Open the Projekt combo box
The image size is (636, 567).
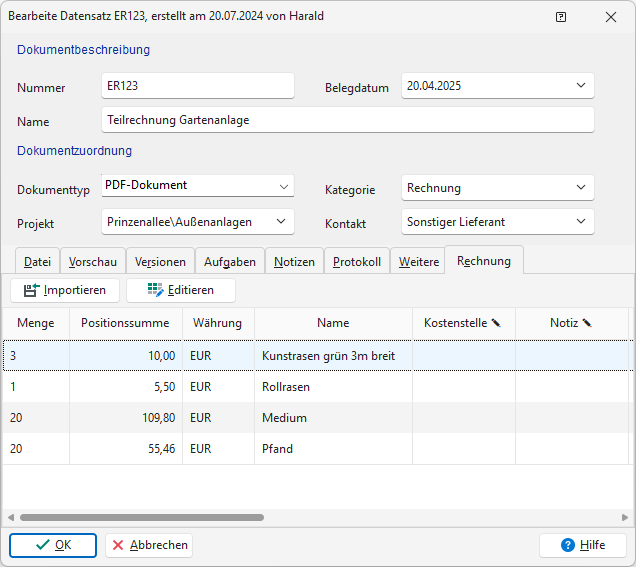[281, 221]
